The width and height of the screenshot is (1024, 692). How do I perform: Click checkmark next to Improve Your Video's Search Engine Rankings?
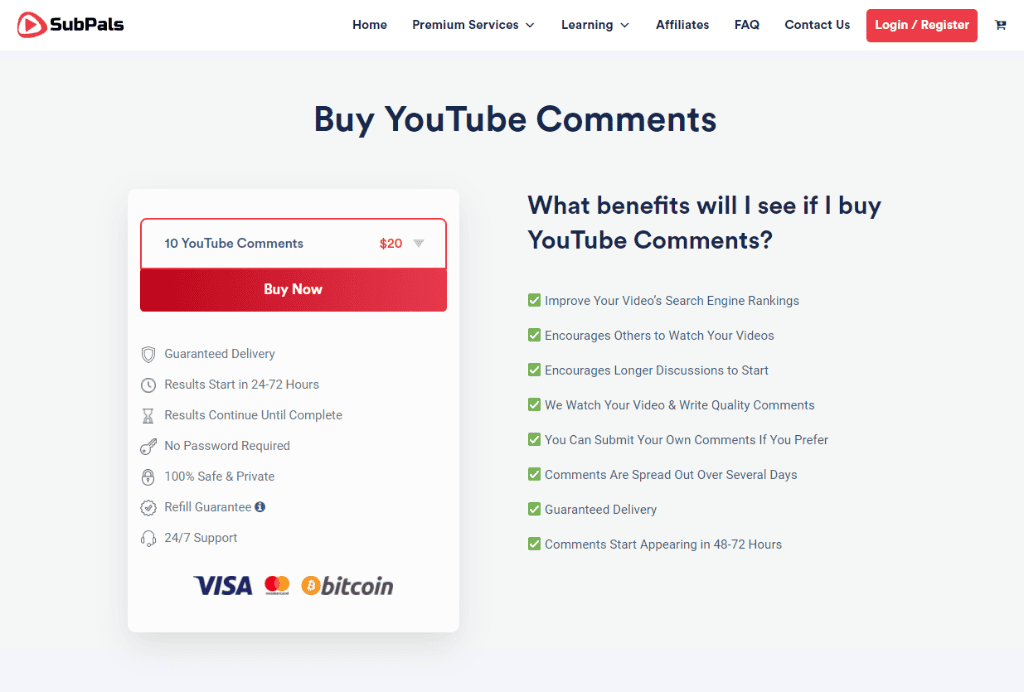534,300
